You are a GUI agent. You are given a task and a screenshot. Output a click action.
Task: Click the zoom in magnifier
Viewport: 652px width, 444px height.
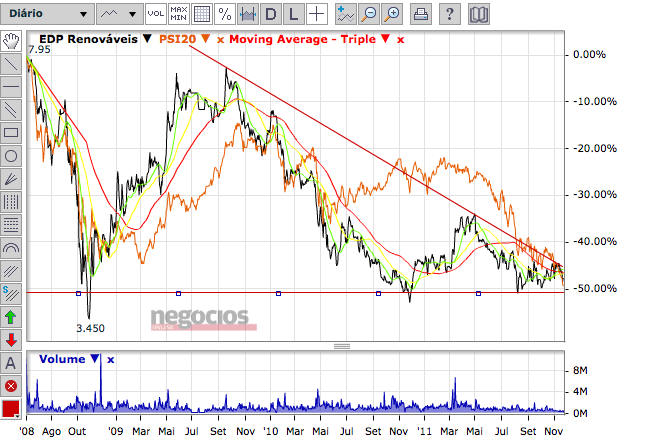[x=393, y=14]
